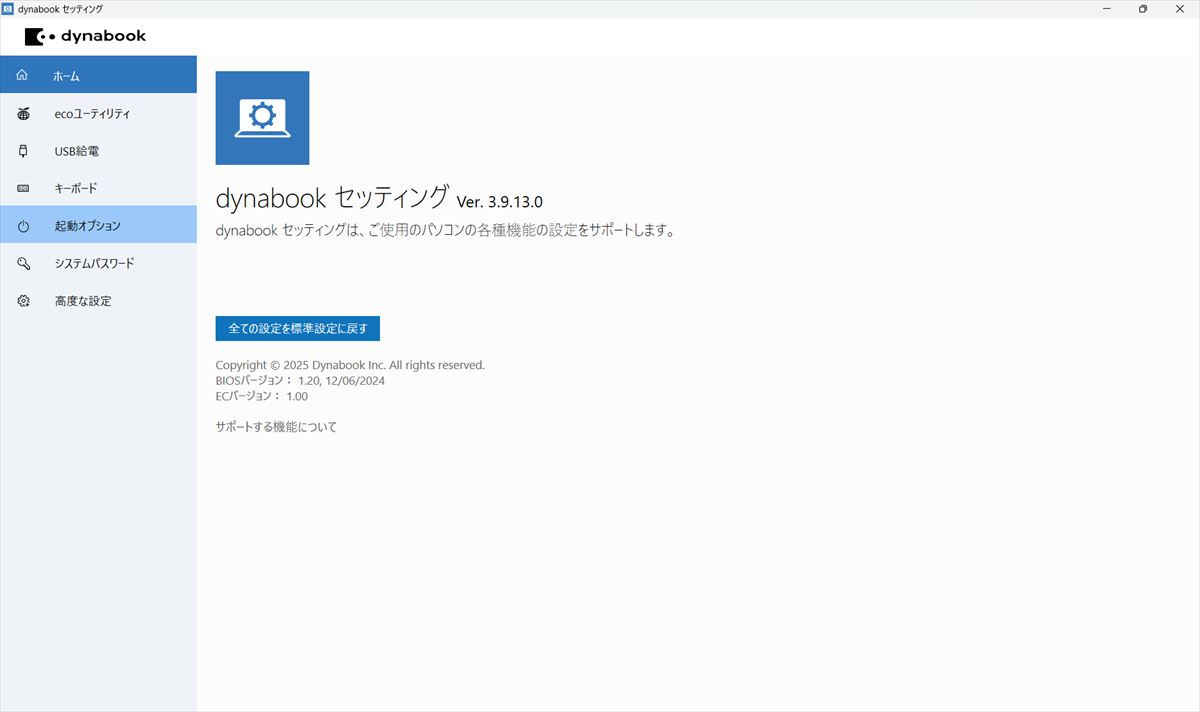Viewport: 1200px width, 712px height.
Task: Click 全ての設定を標準設定に戻す button
Action: 298,328
